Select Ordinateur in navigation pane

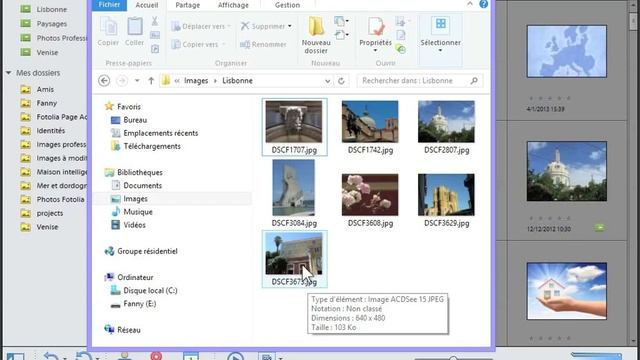[129, 277]
